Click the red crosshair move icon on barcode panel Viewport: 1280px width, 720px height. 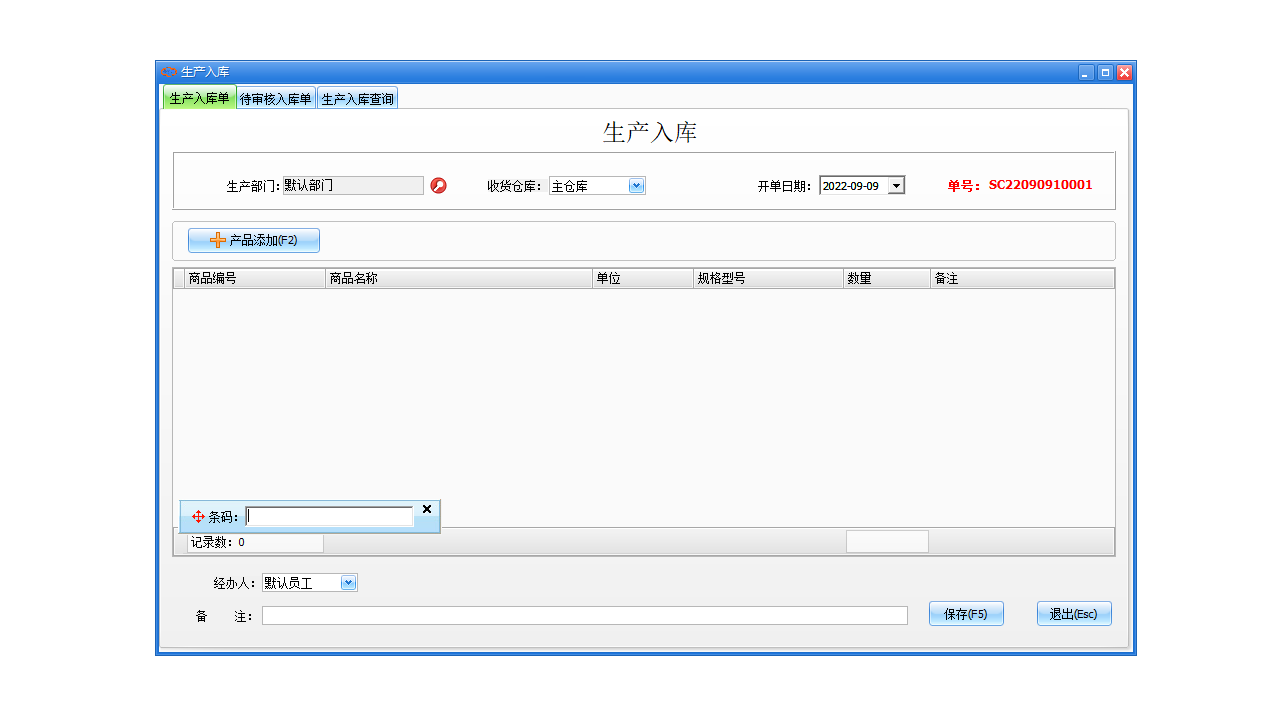point(196,516)
